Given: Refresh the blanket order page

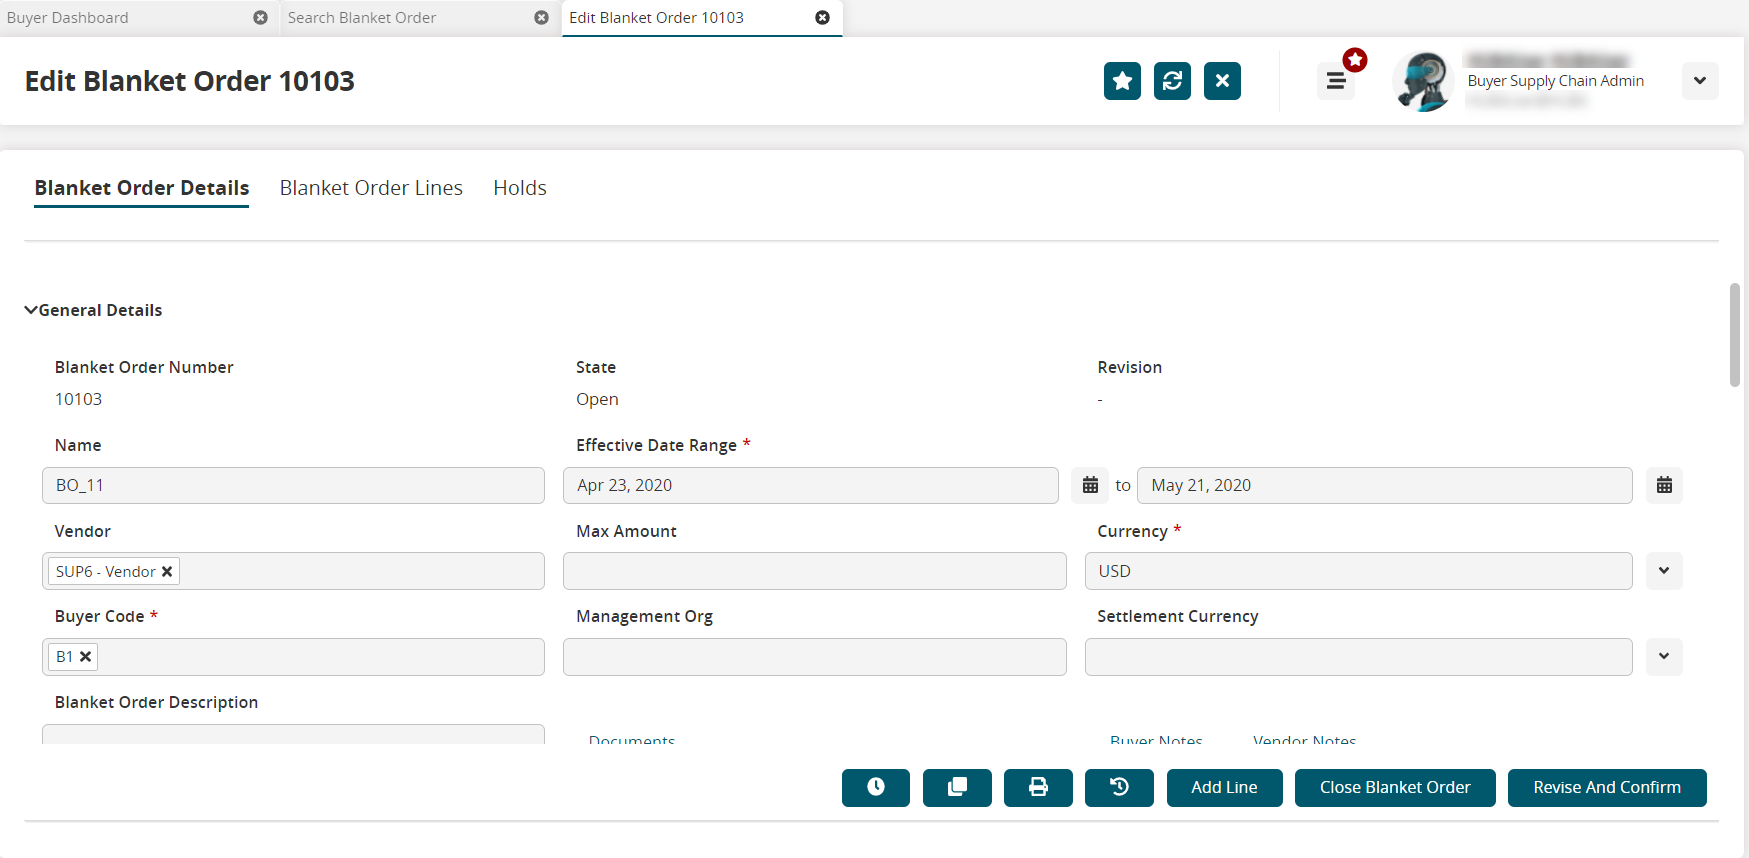Looking at the screenshot, I should [x=1172, y=81].
